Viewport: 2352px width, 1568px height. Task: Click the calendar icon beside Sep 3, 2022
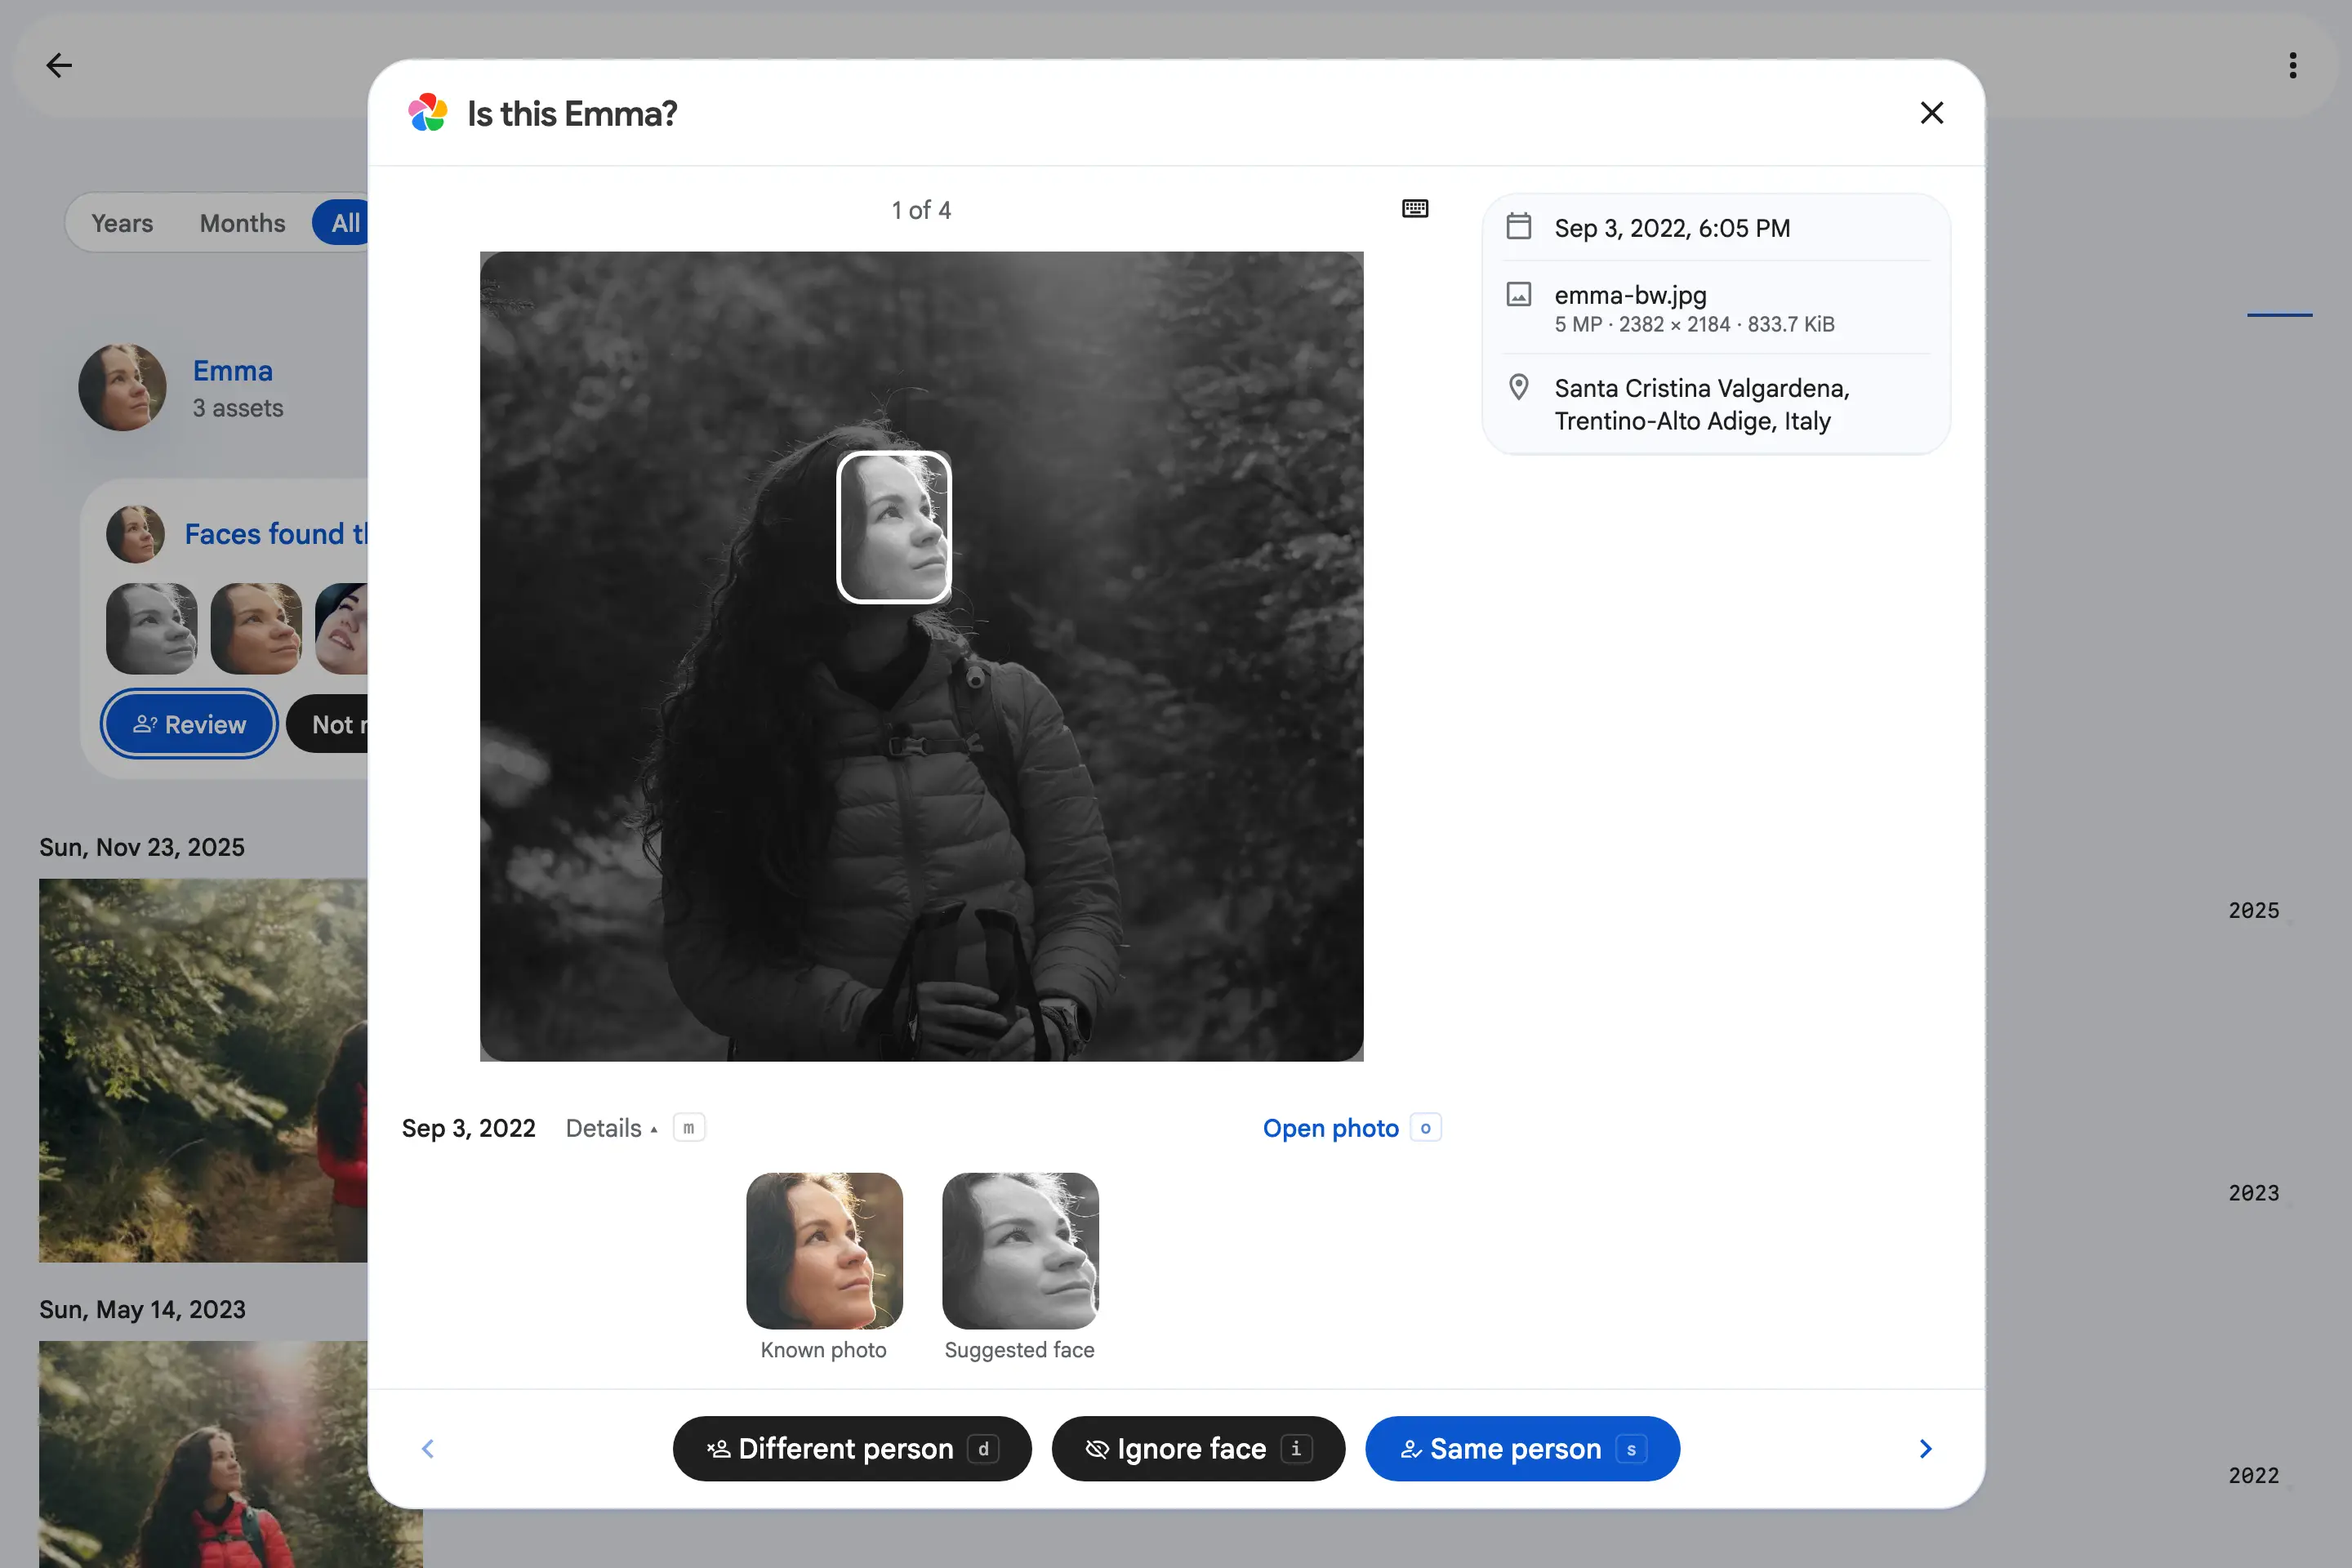click(1518, 227)
